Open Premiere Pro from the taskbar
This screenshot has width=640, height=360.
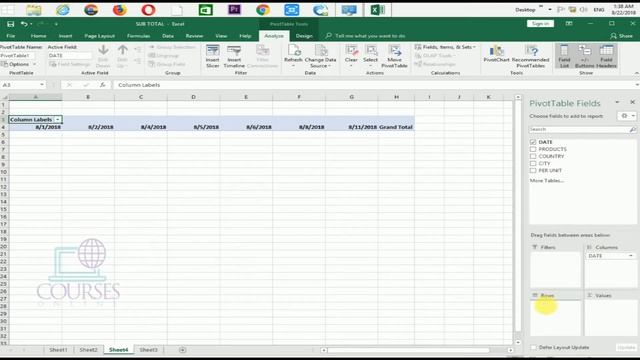click(234, 10)
